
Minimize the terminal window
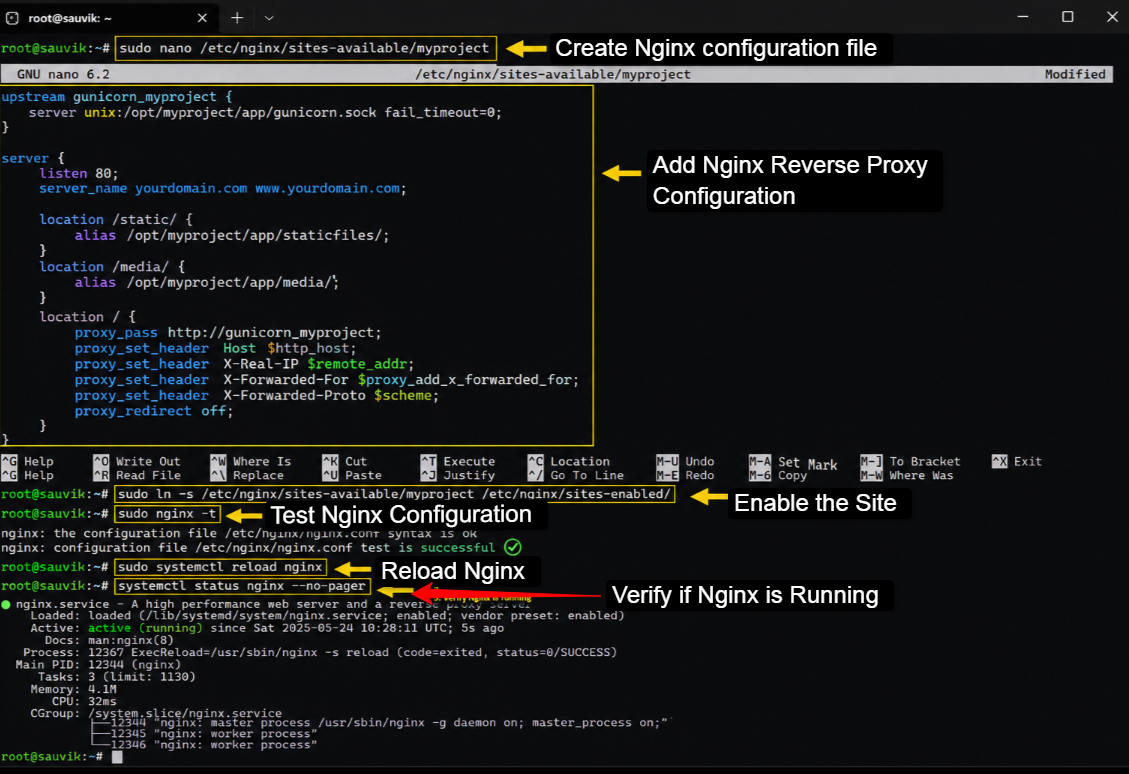click(x=1022, y=17)
